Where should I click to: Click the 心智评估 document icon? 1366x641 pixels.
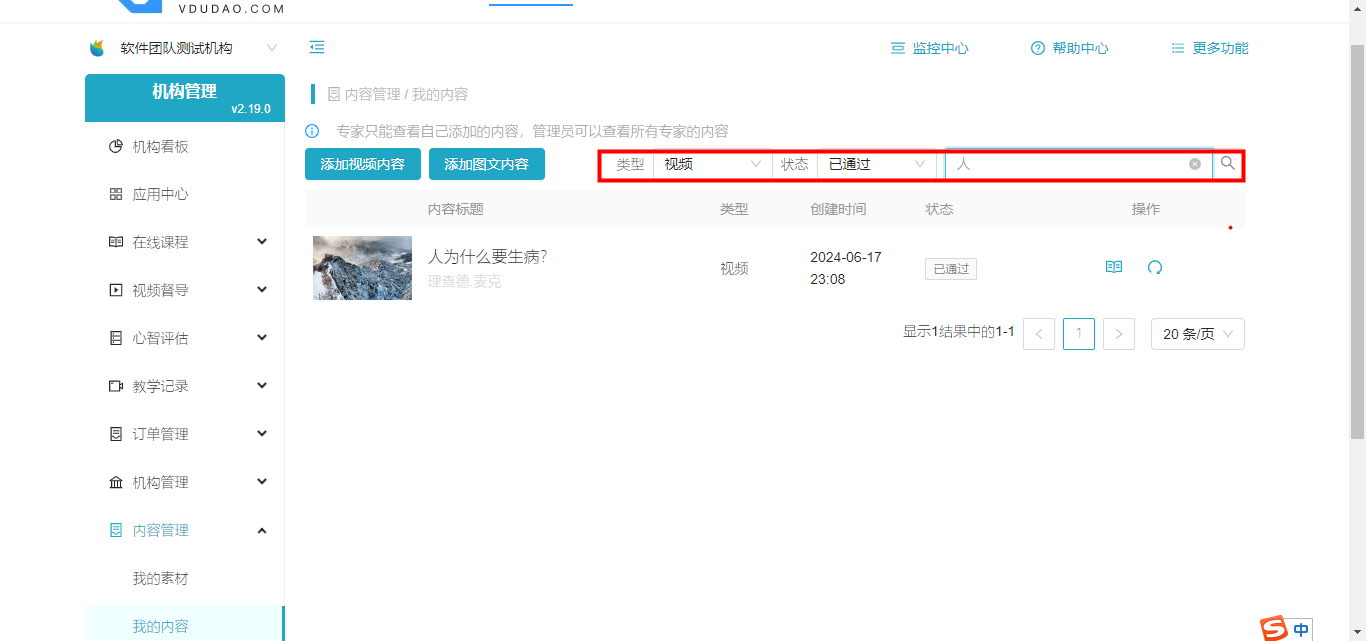pos(115,338)
